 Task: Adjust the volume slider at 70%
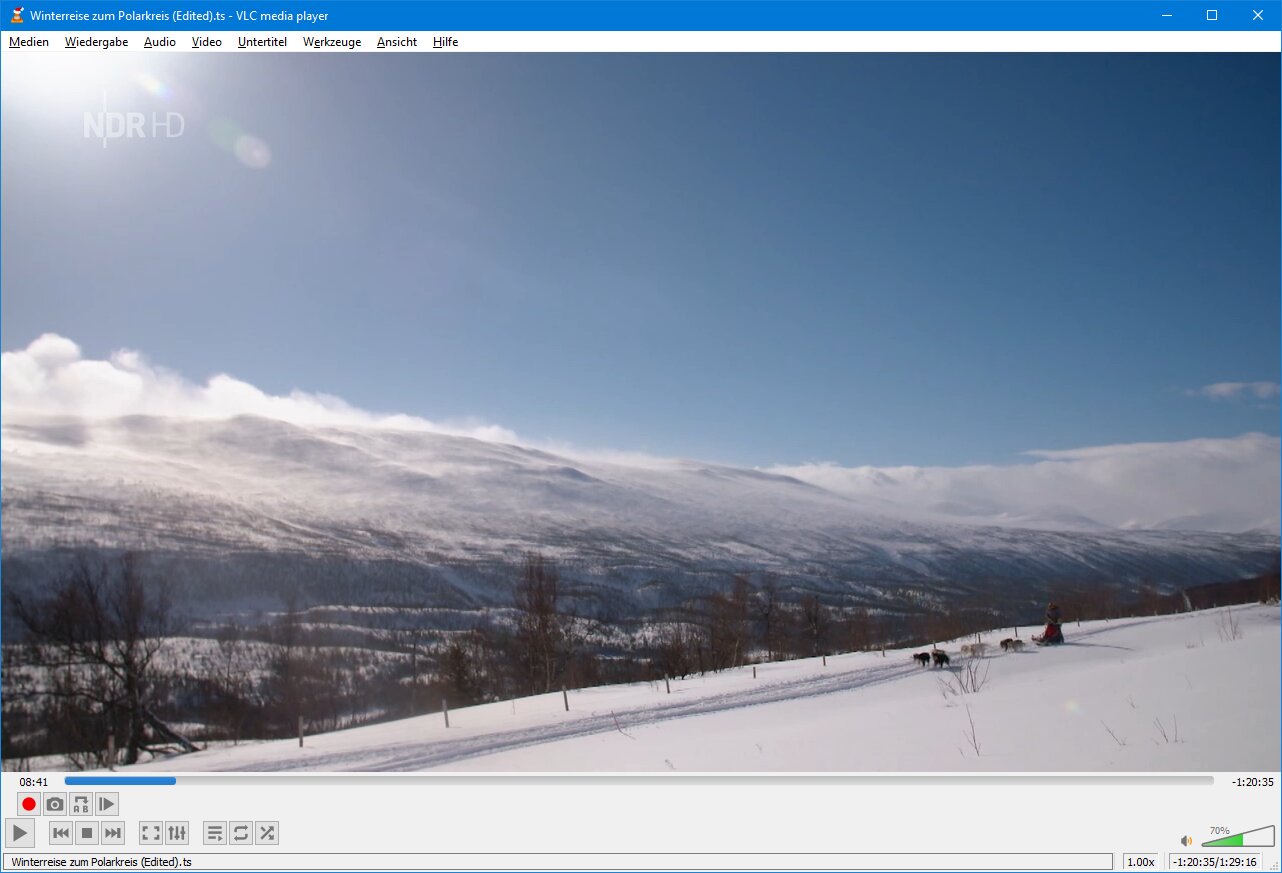[1242, 838]
